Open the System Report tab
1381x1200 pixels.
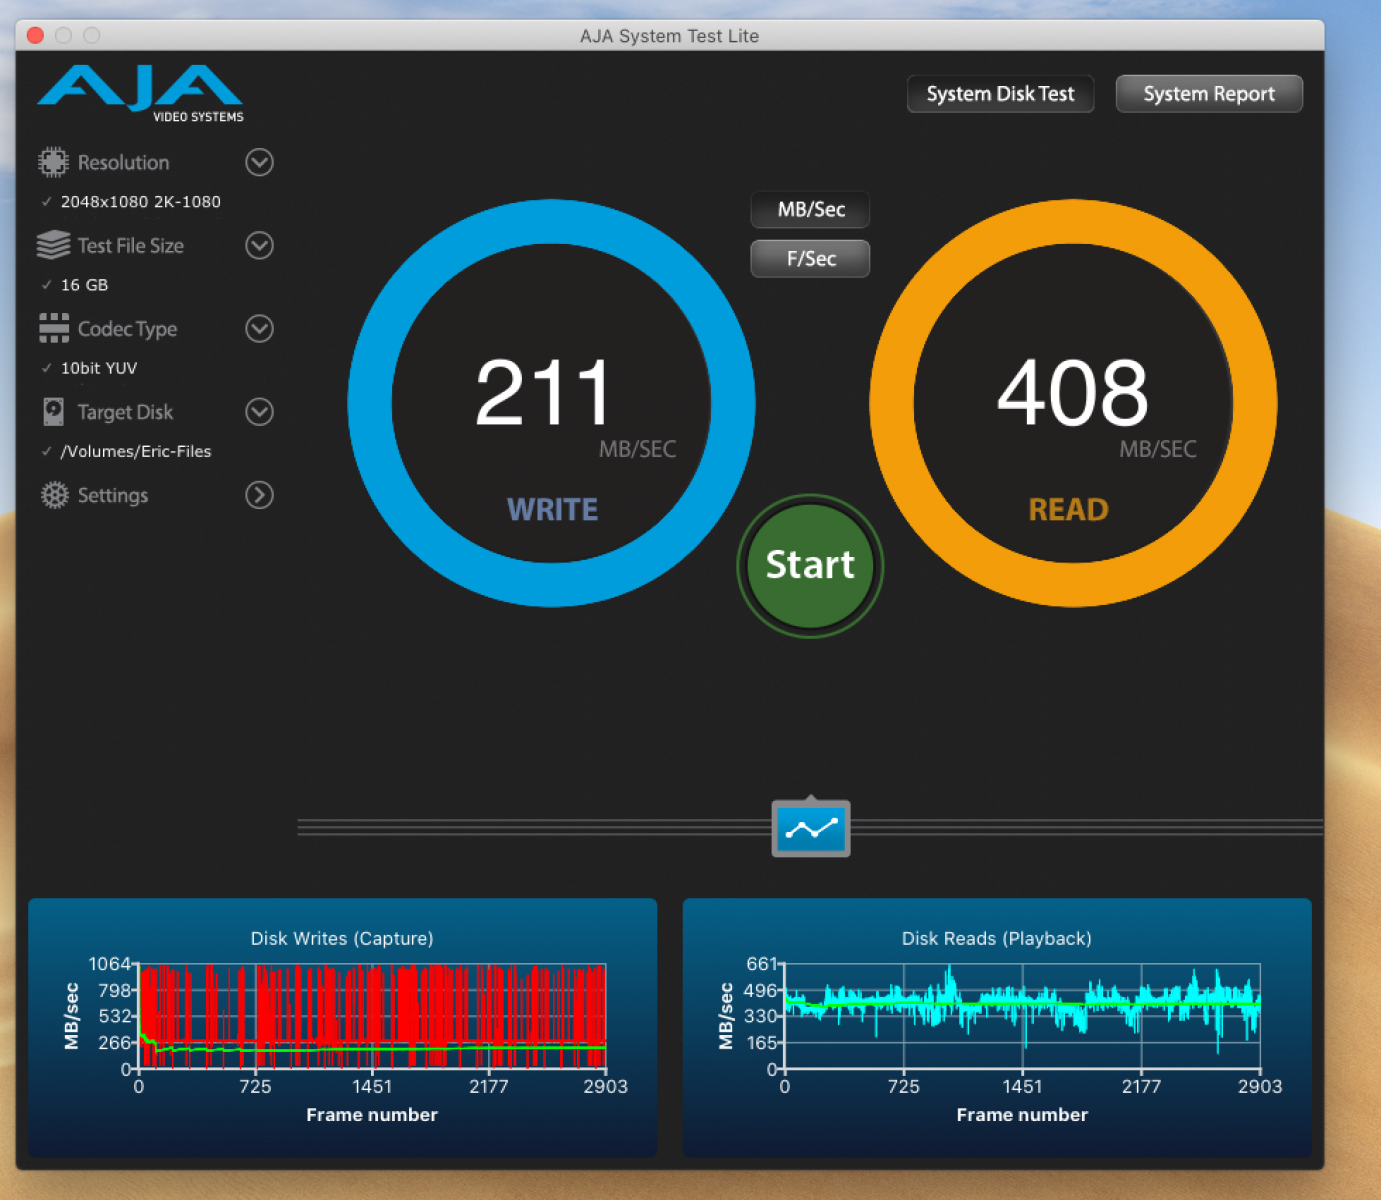pos(1209,94)
